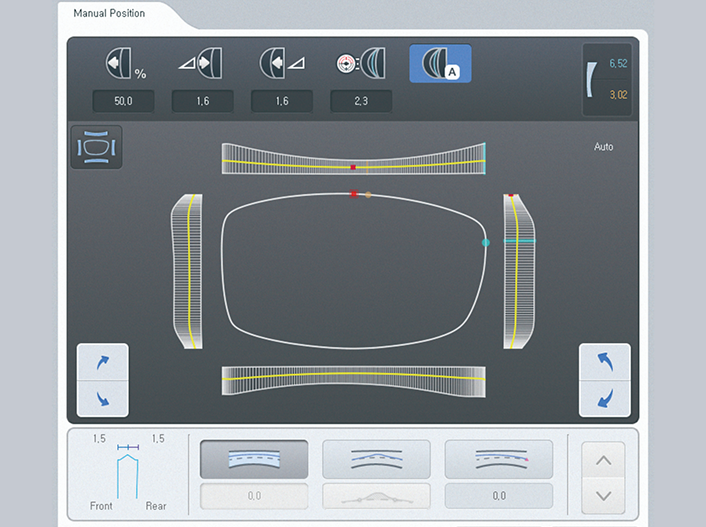Edit the 2.3 base curve field

361,101
